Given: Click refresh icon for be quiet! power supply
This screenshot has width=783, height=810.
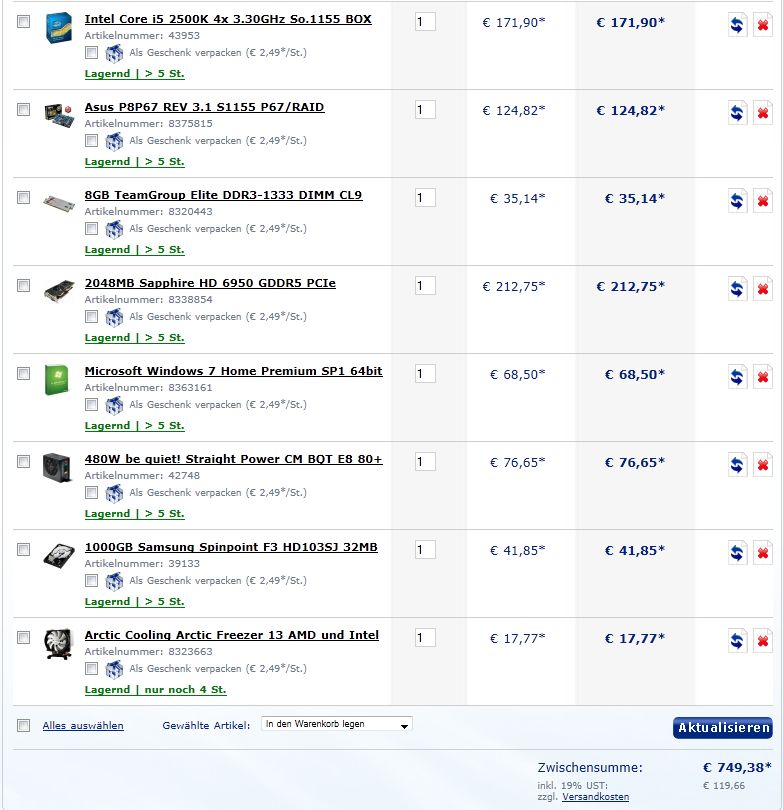Looking at the screenshot, I should coord(737,465).
